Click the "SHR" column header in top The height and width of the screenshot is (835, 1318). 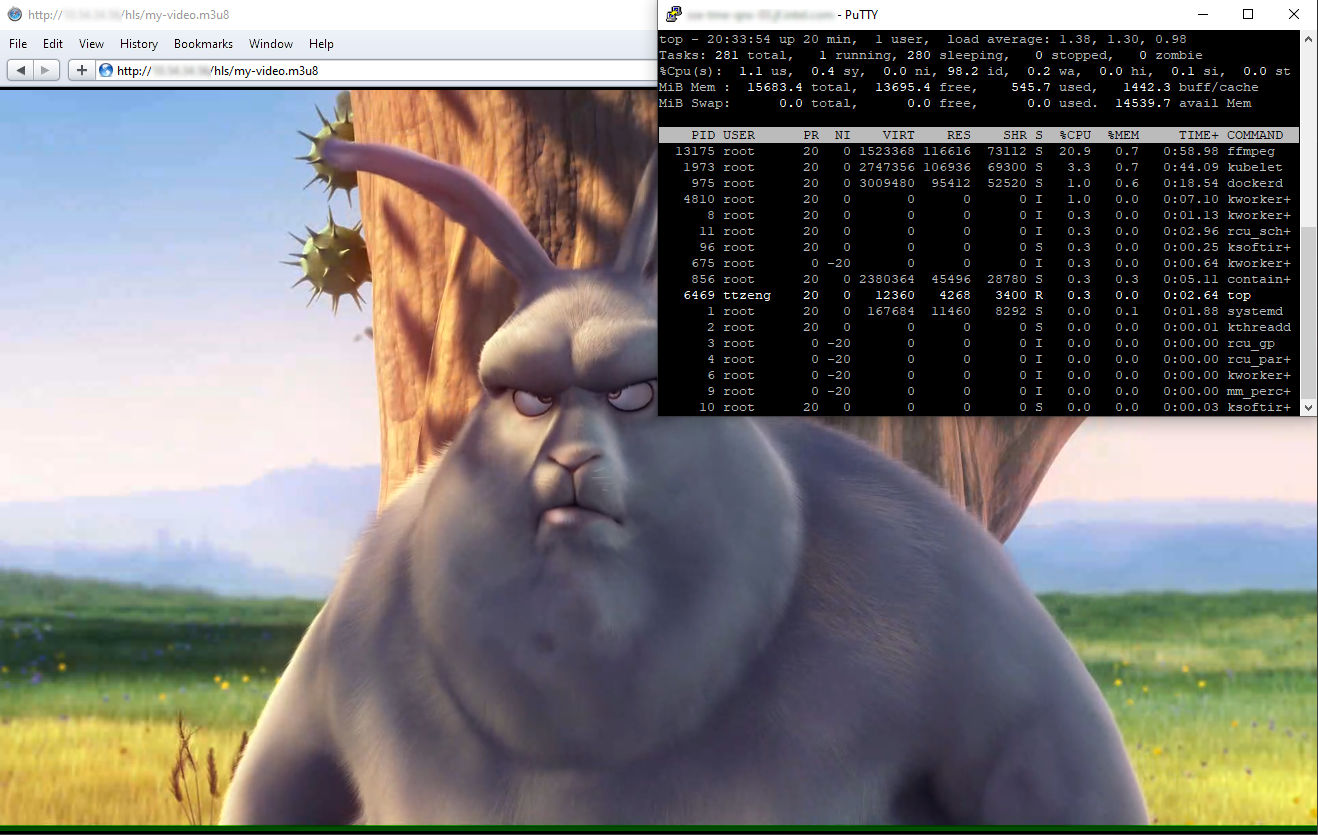[x=1015, y=135]
